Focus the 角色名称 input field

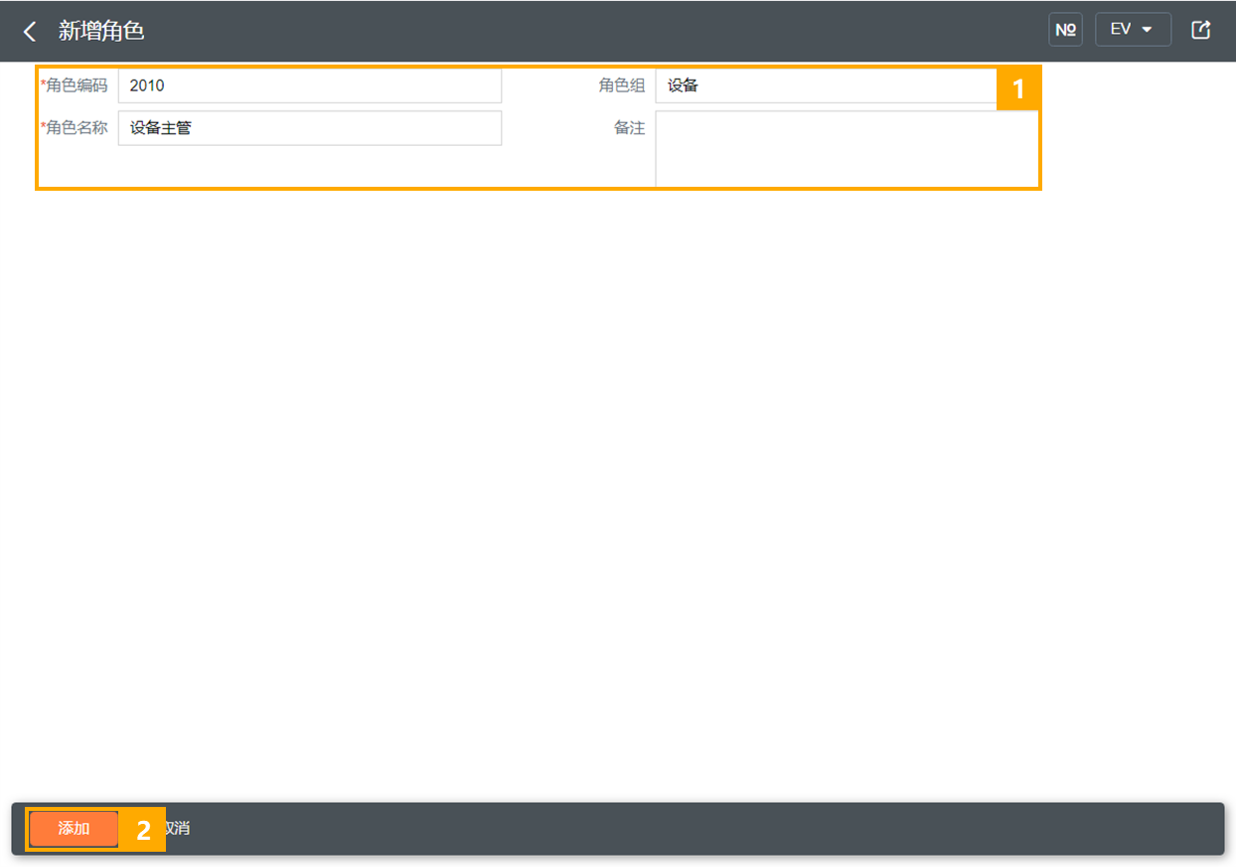(x=310, y=128)
